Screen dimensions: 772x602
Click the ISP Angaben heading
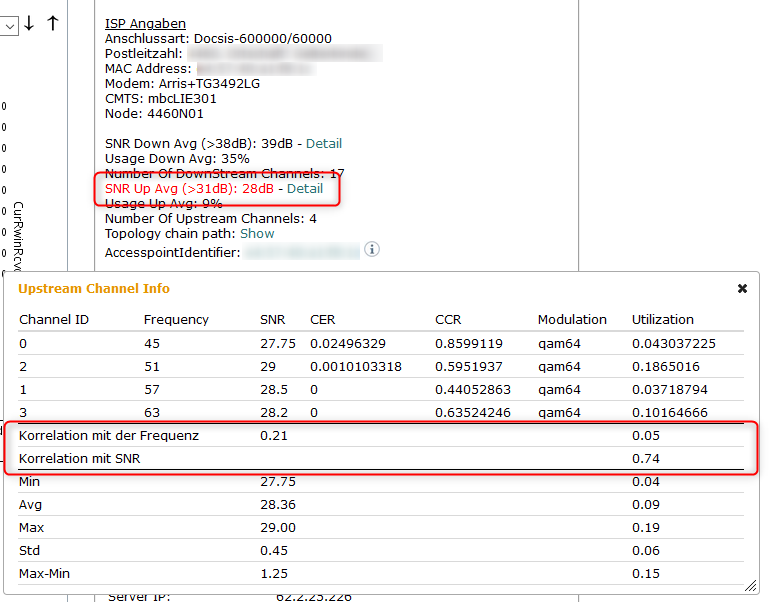click(x=145, y=23)
